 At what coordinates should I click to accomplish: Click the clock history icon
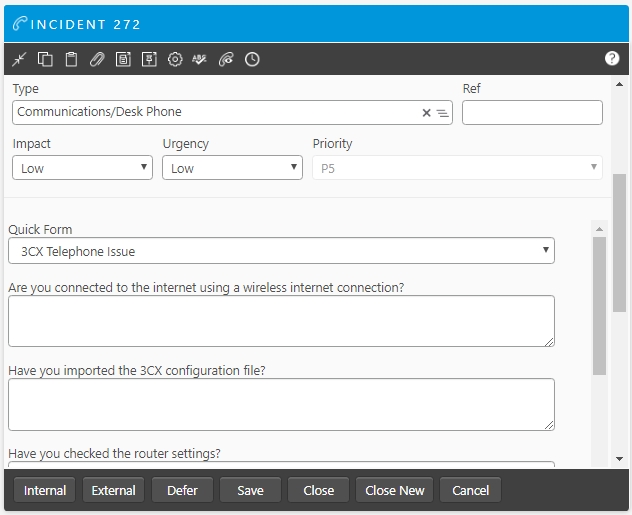pos(252,59)
